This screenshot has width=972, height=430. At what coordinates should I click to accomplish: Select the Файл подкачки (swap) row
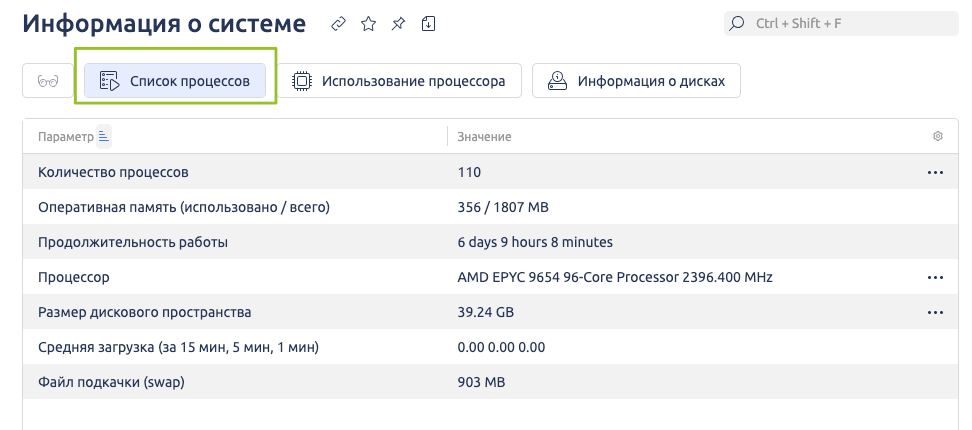click(112, 382)
